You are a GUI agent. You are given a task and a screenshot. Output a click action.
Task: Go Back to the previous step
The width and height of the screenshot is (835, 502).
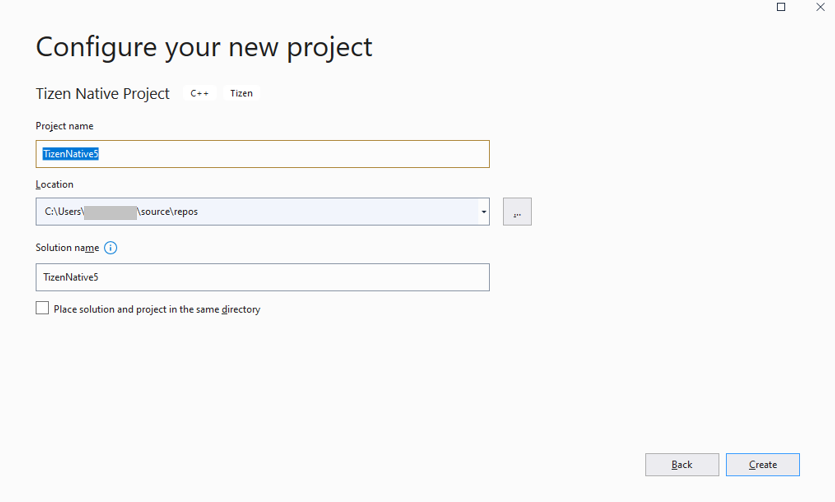(682, 465)
